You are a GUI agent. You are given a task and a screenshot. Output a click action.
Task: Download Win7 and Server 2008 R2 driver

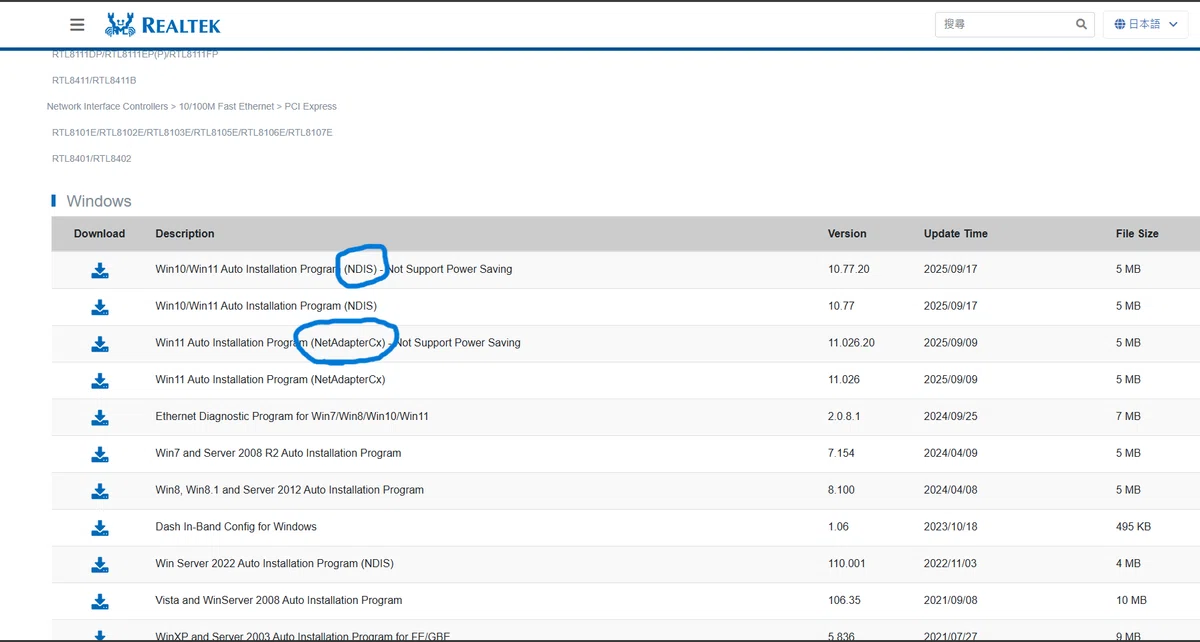tap(100, 454)
